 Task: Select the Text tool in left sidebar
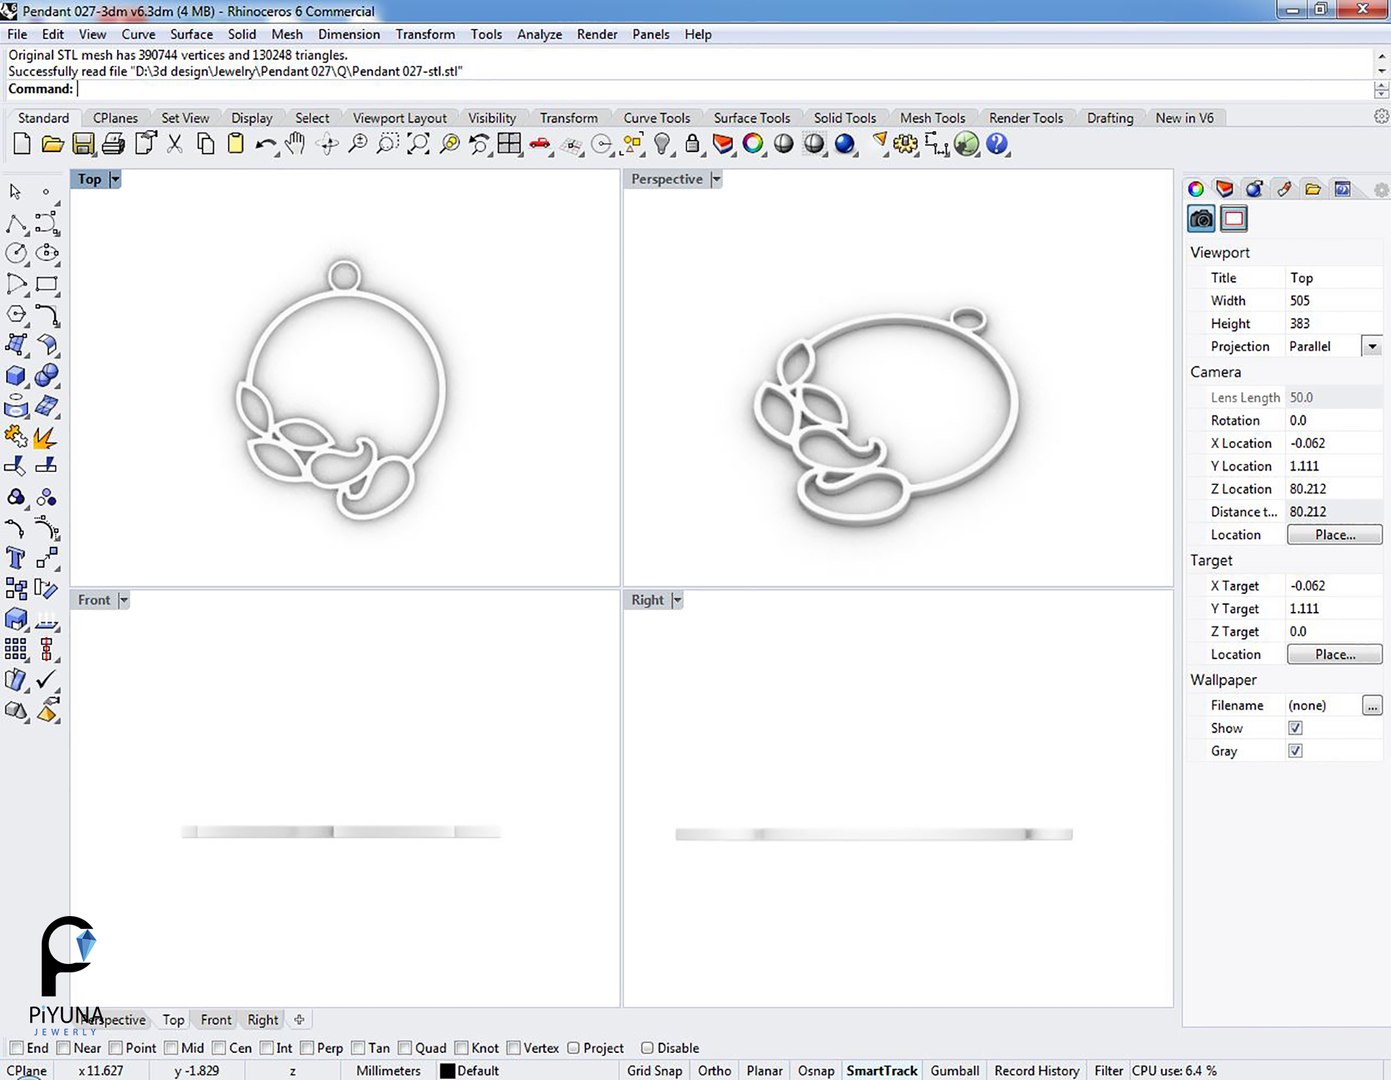[x=16, y=558]
